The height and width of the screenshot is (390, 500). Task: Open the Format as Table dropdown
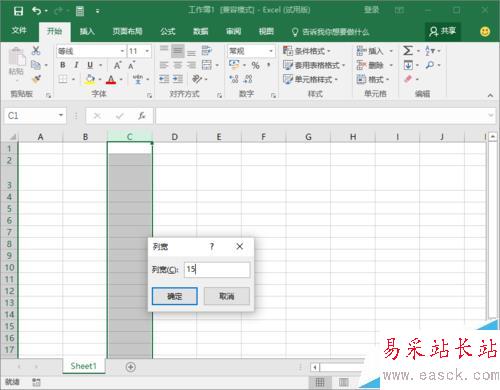pos(314,65)
